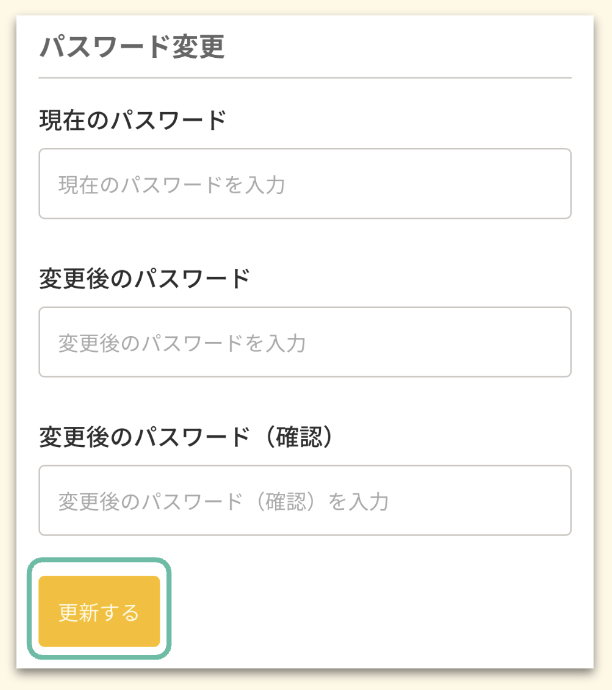Place cursor in the current password box
Image resolution: width=612 pixels, height=690 pixels.
[305, 184]
